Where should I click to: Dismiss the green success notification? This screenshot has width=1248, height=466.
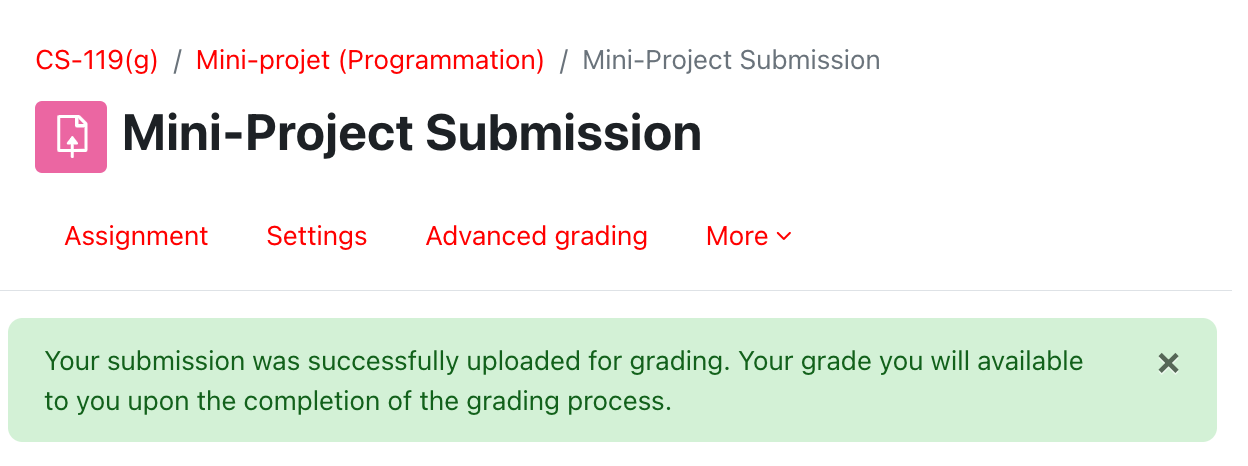(1168, 363)
